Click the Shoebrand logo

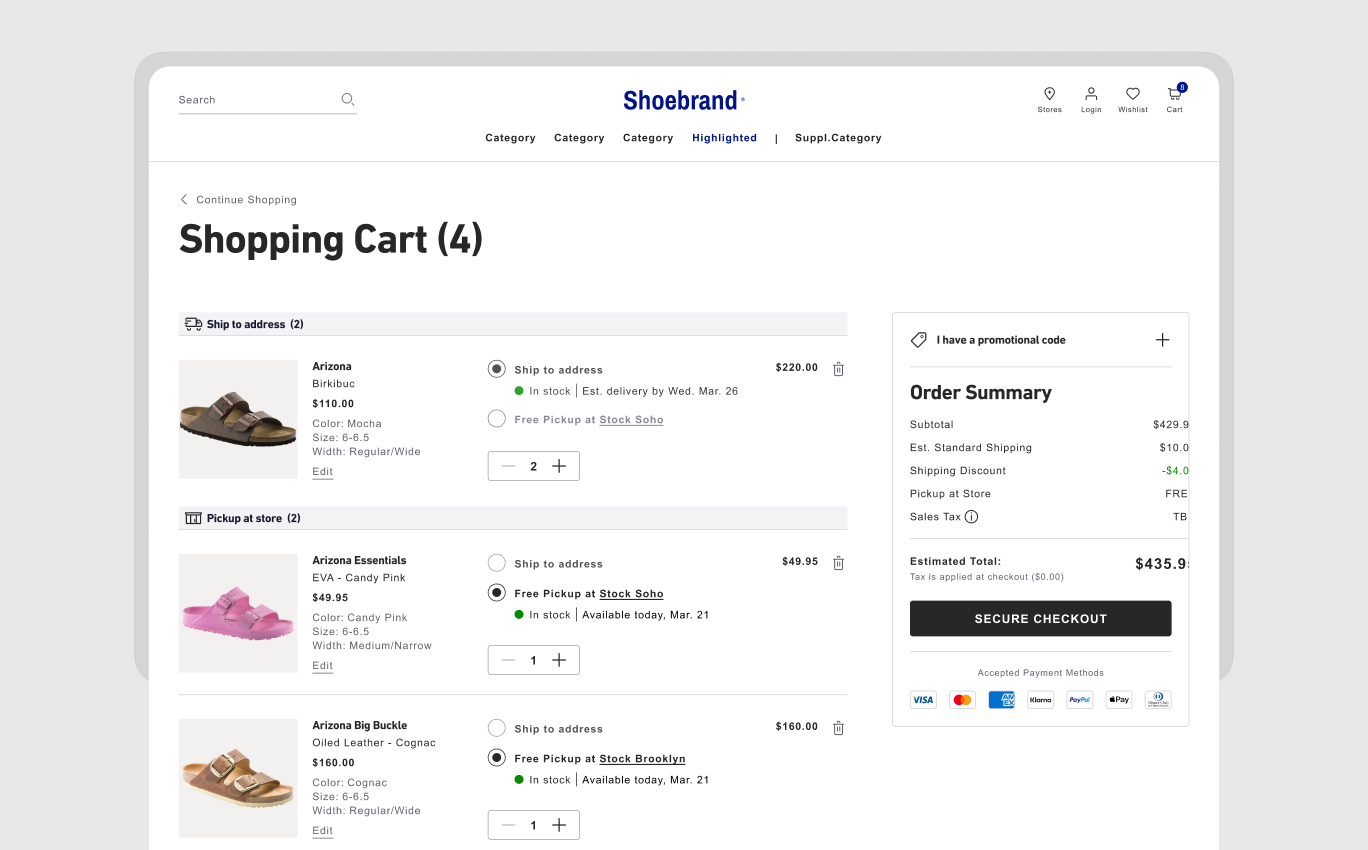(684, 100)
